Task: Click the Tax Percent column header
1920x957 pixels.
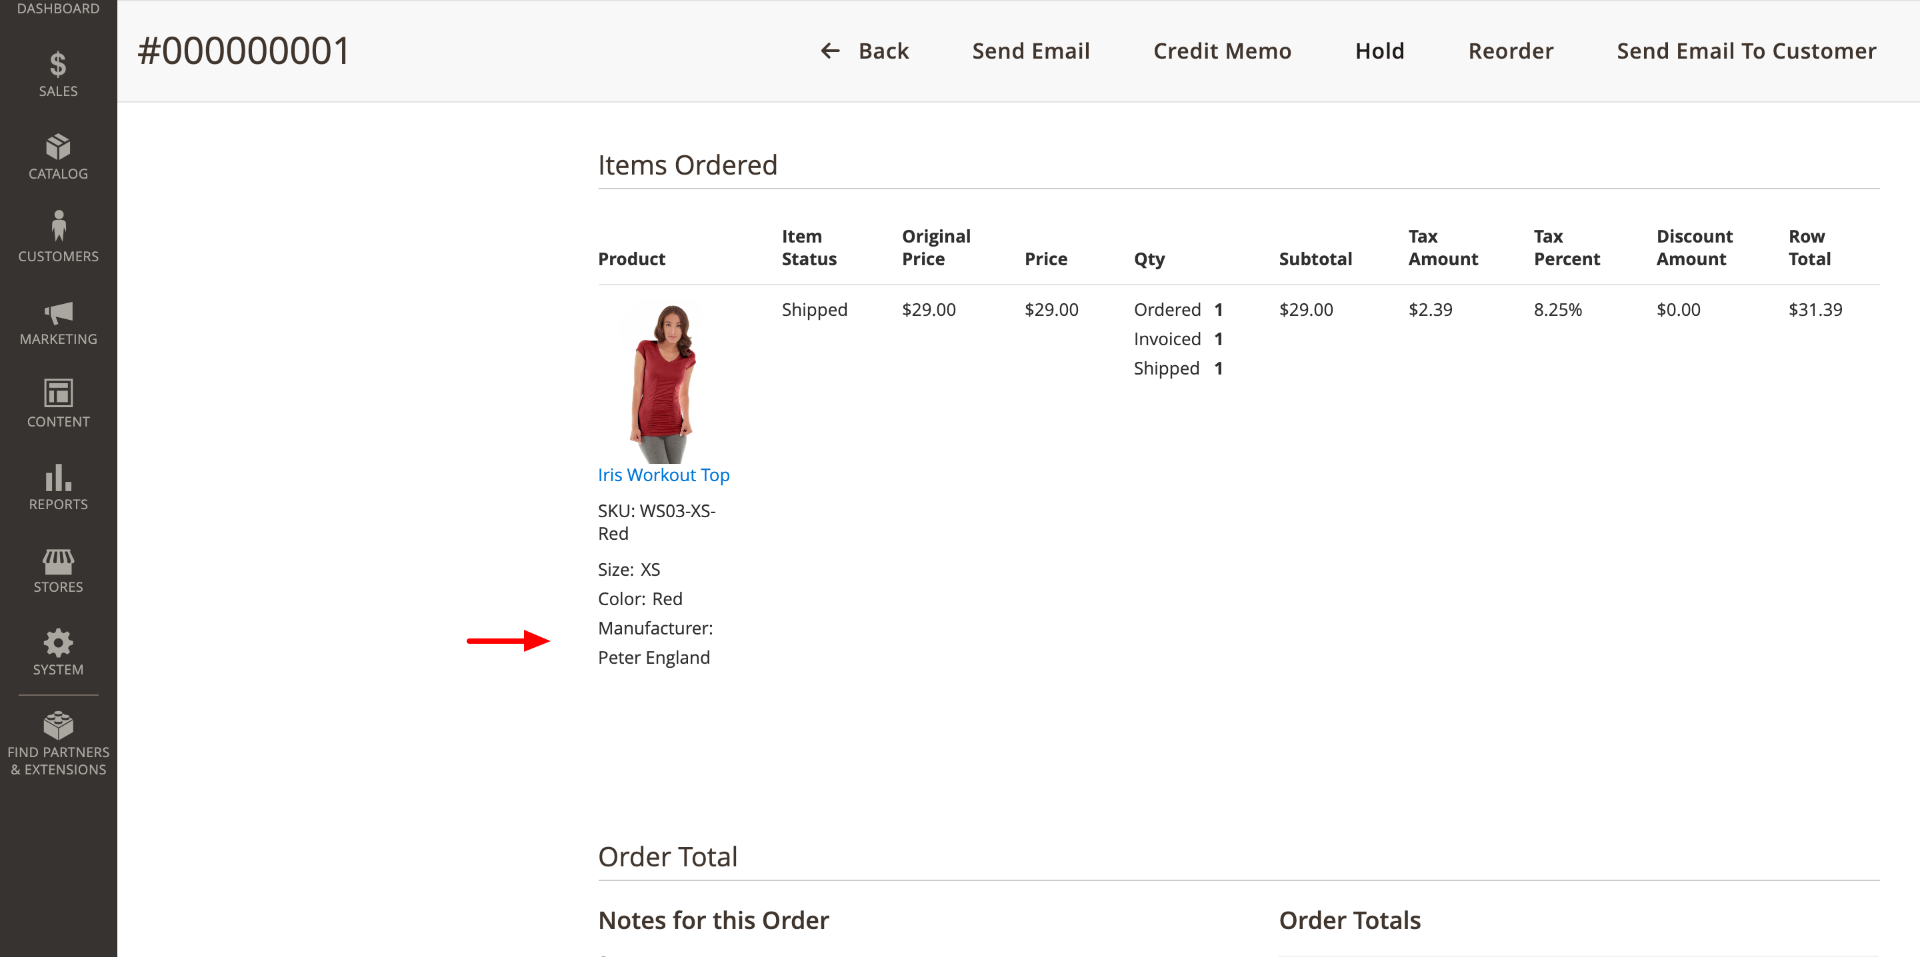Action: (x=1567, y=248)
